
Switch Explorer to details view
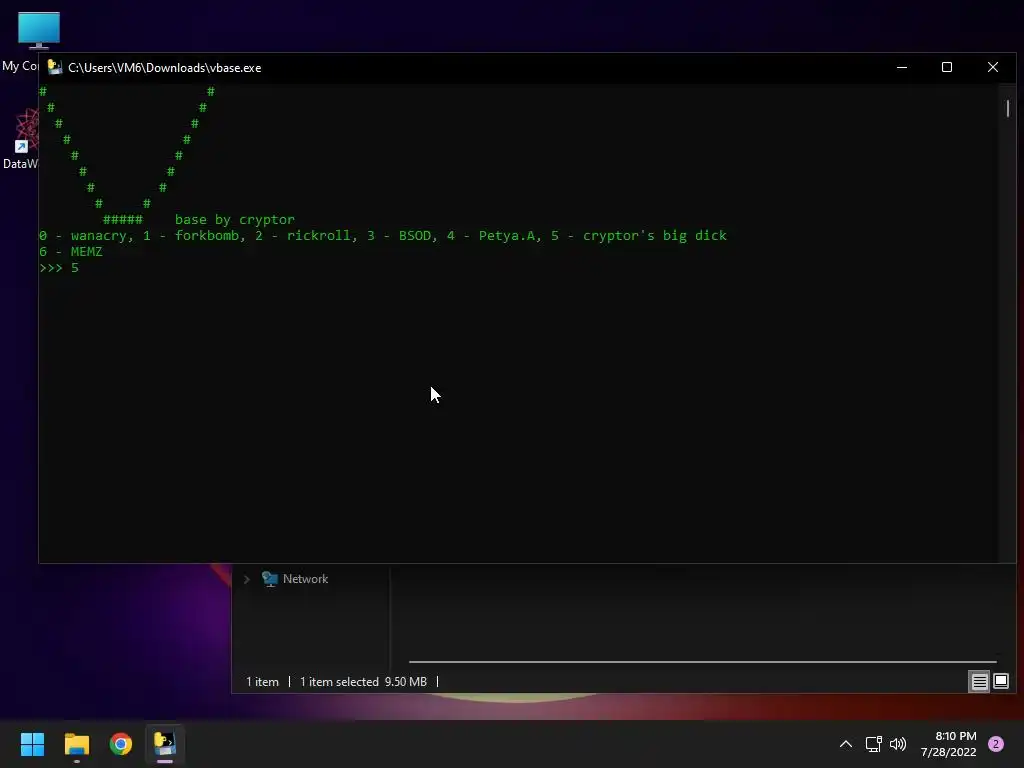[x=980, y=682]
